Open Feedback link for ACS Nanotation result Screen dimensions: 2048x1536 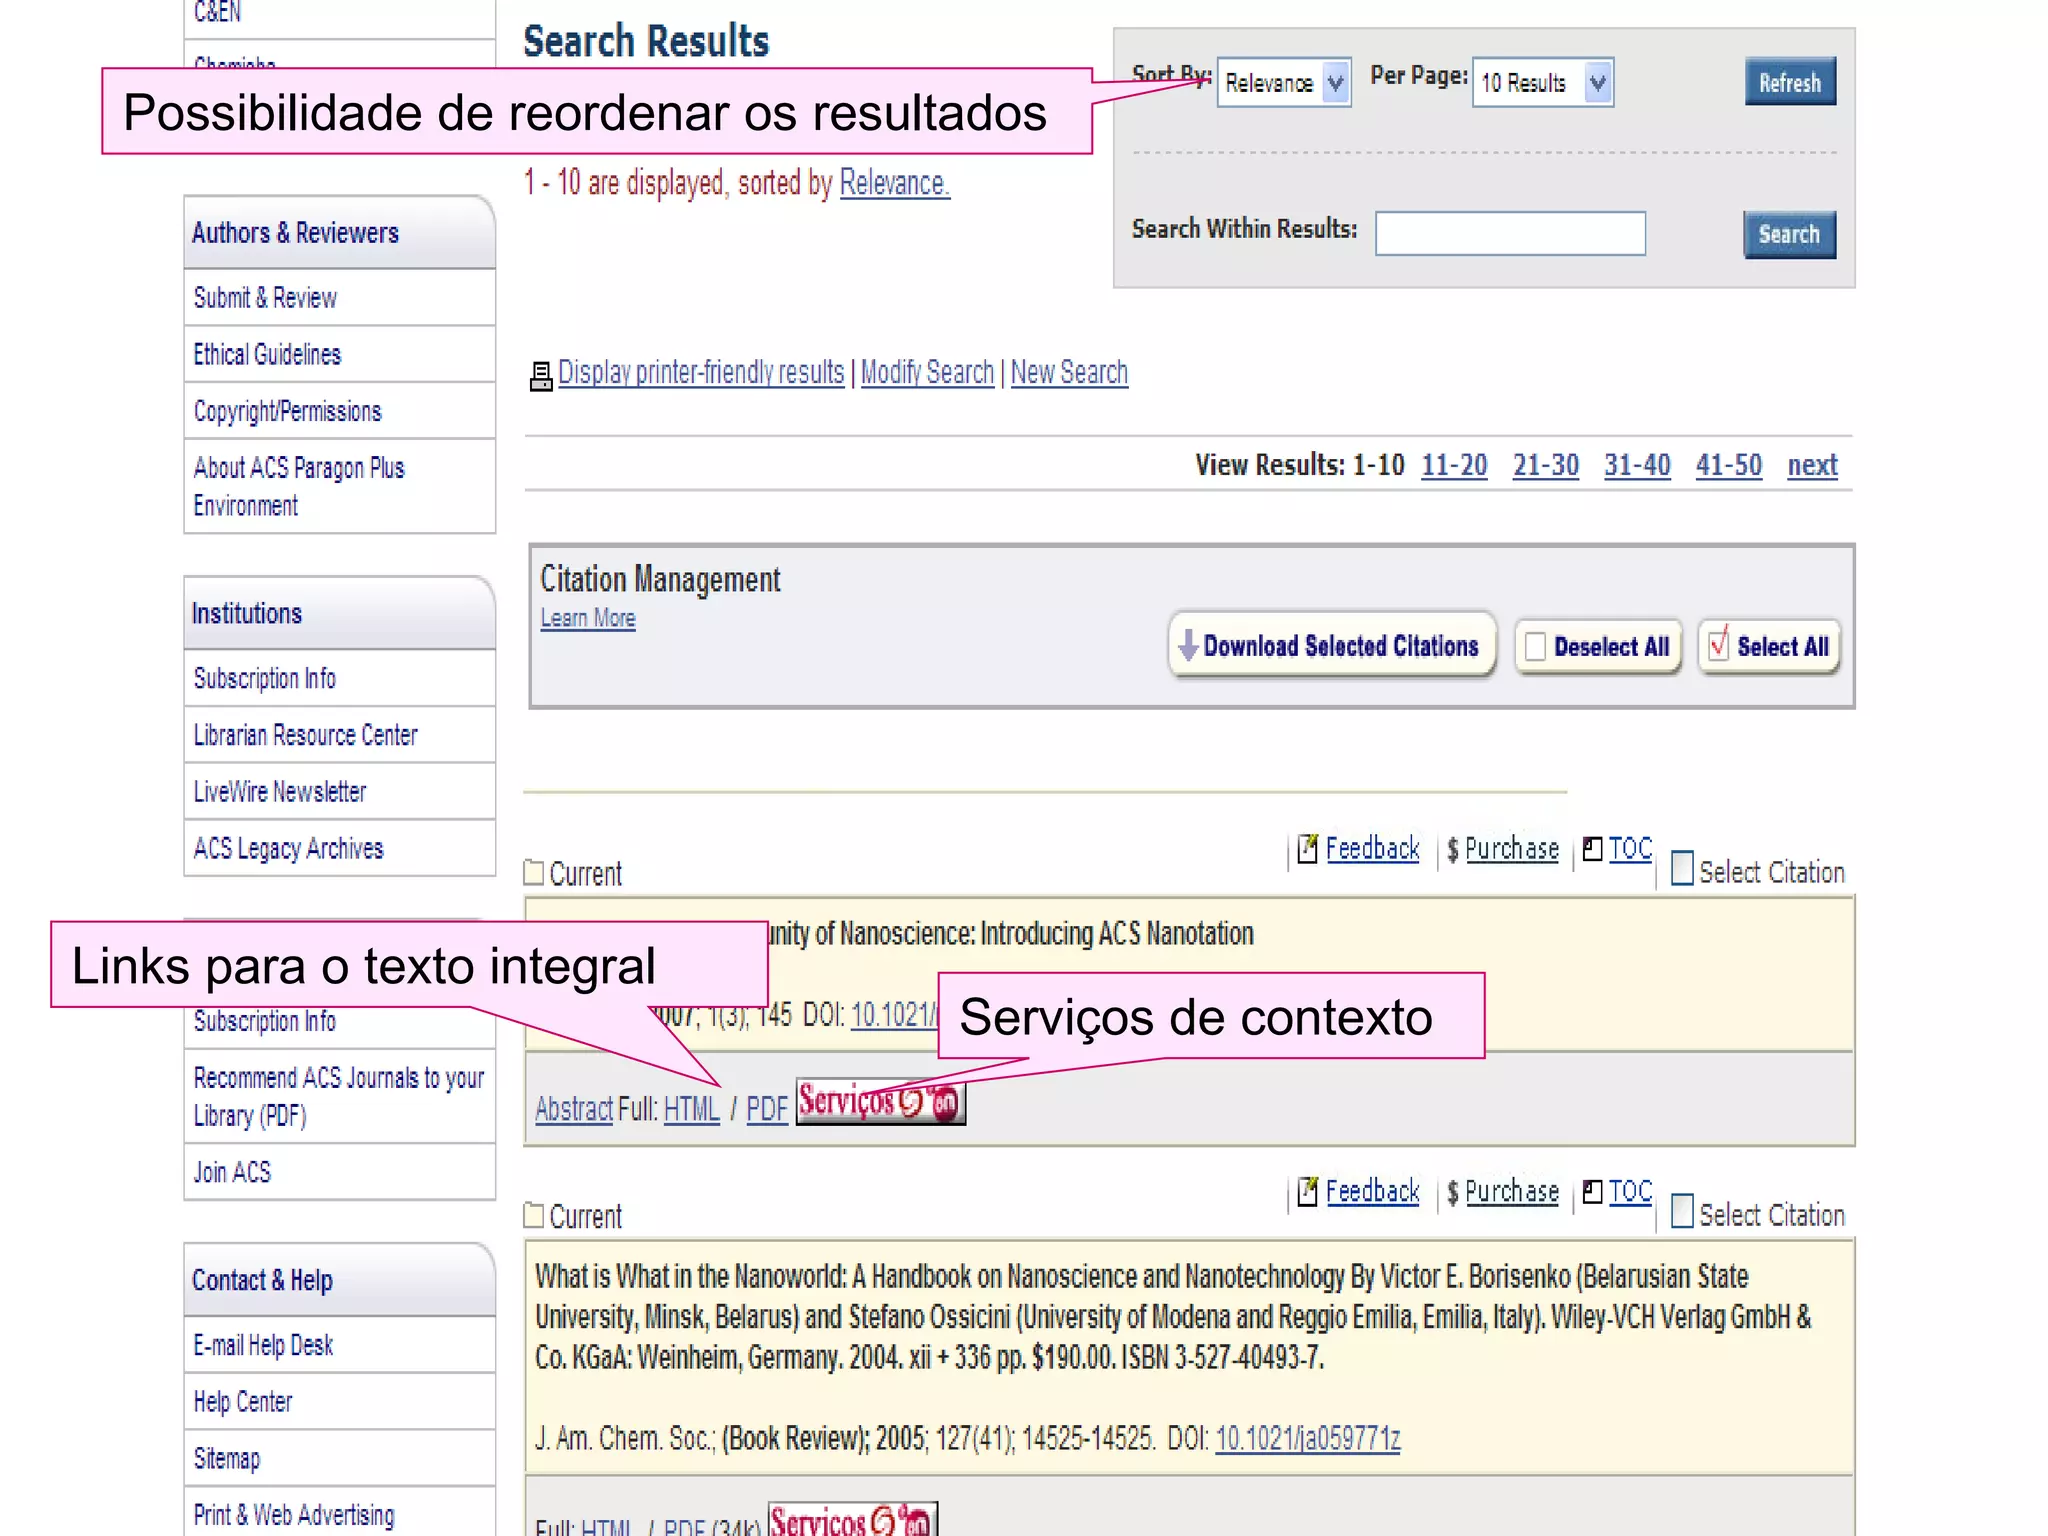pos(1372,849)
